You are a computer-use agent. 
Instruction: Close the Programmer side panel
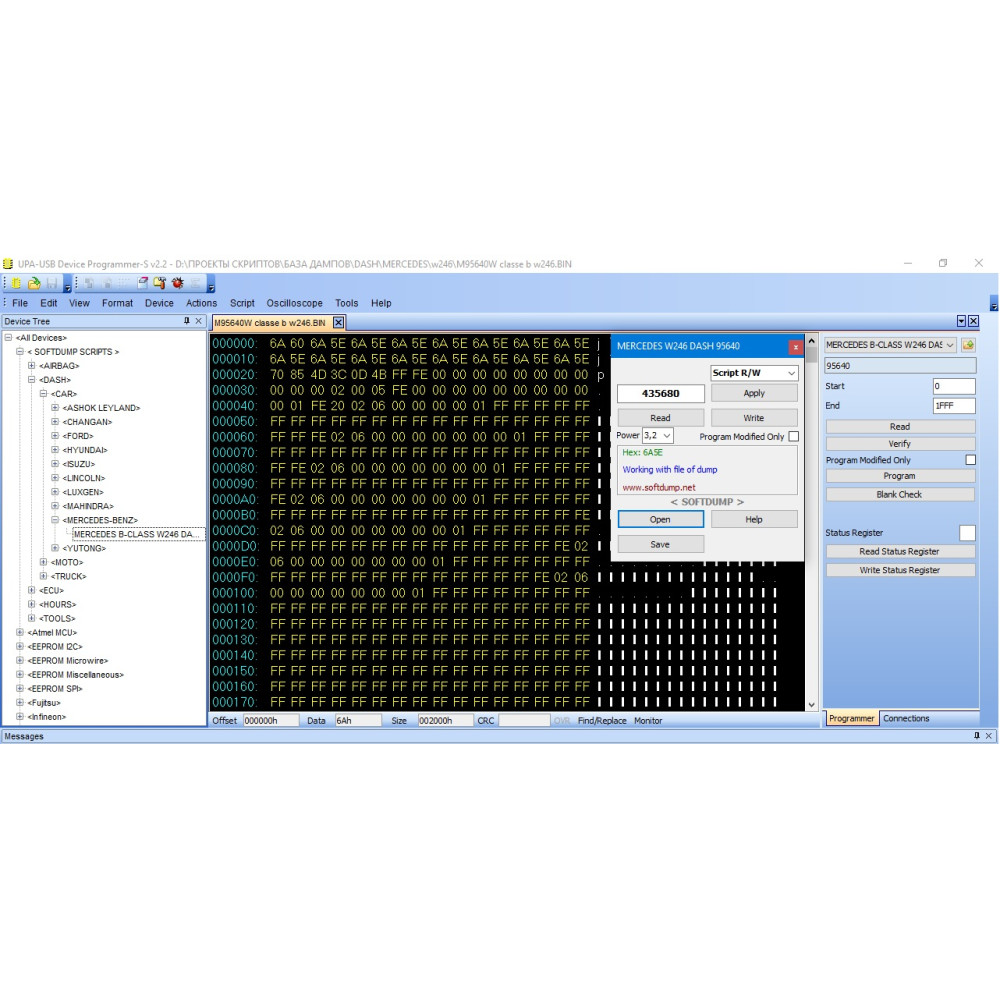pos(974,321)
